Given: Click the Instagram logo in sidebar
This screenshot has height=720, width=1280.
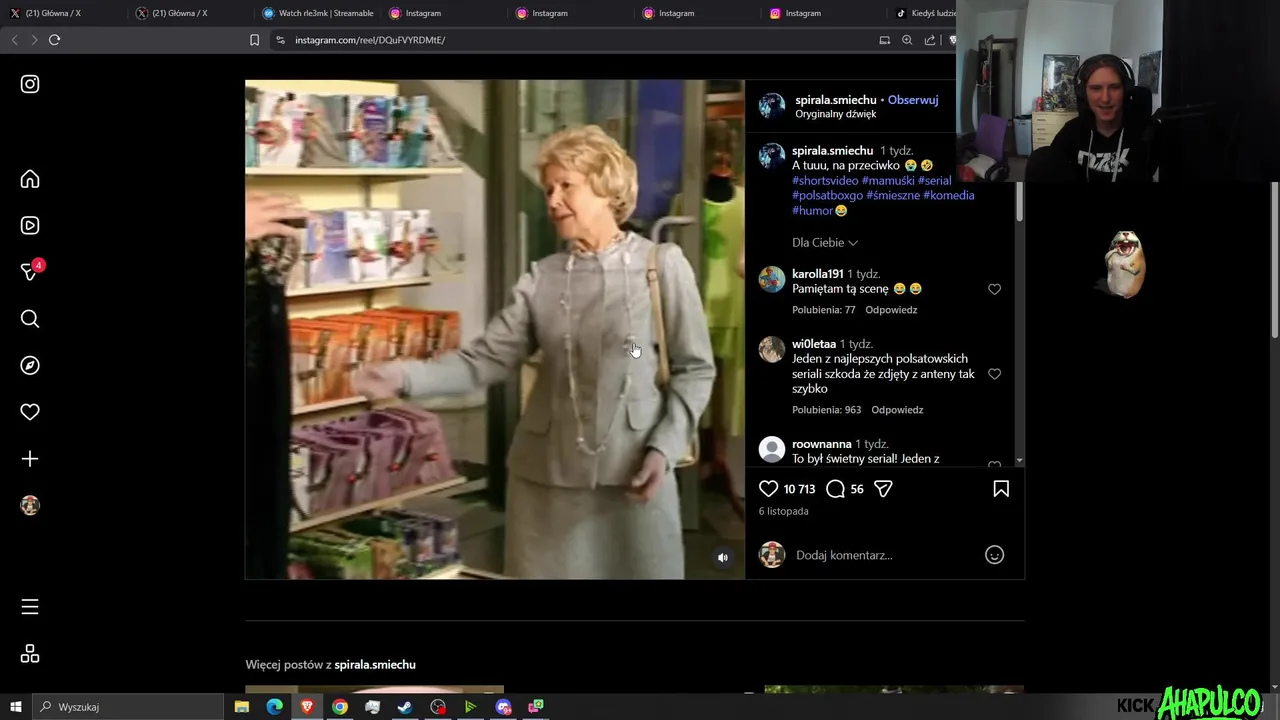Looking at the screenshot, I should click(30, 84).
